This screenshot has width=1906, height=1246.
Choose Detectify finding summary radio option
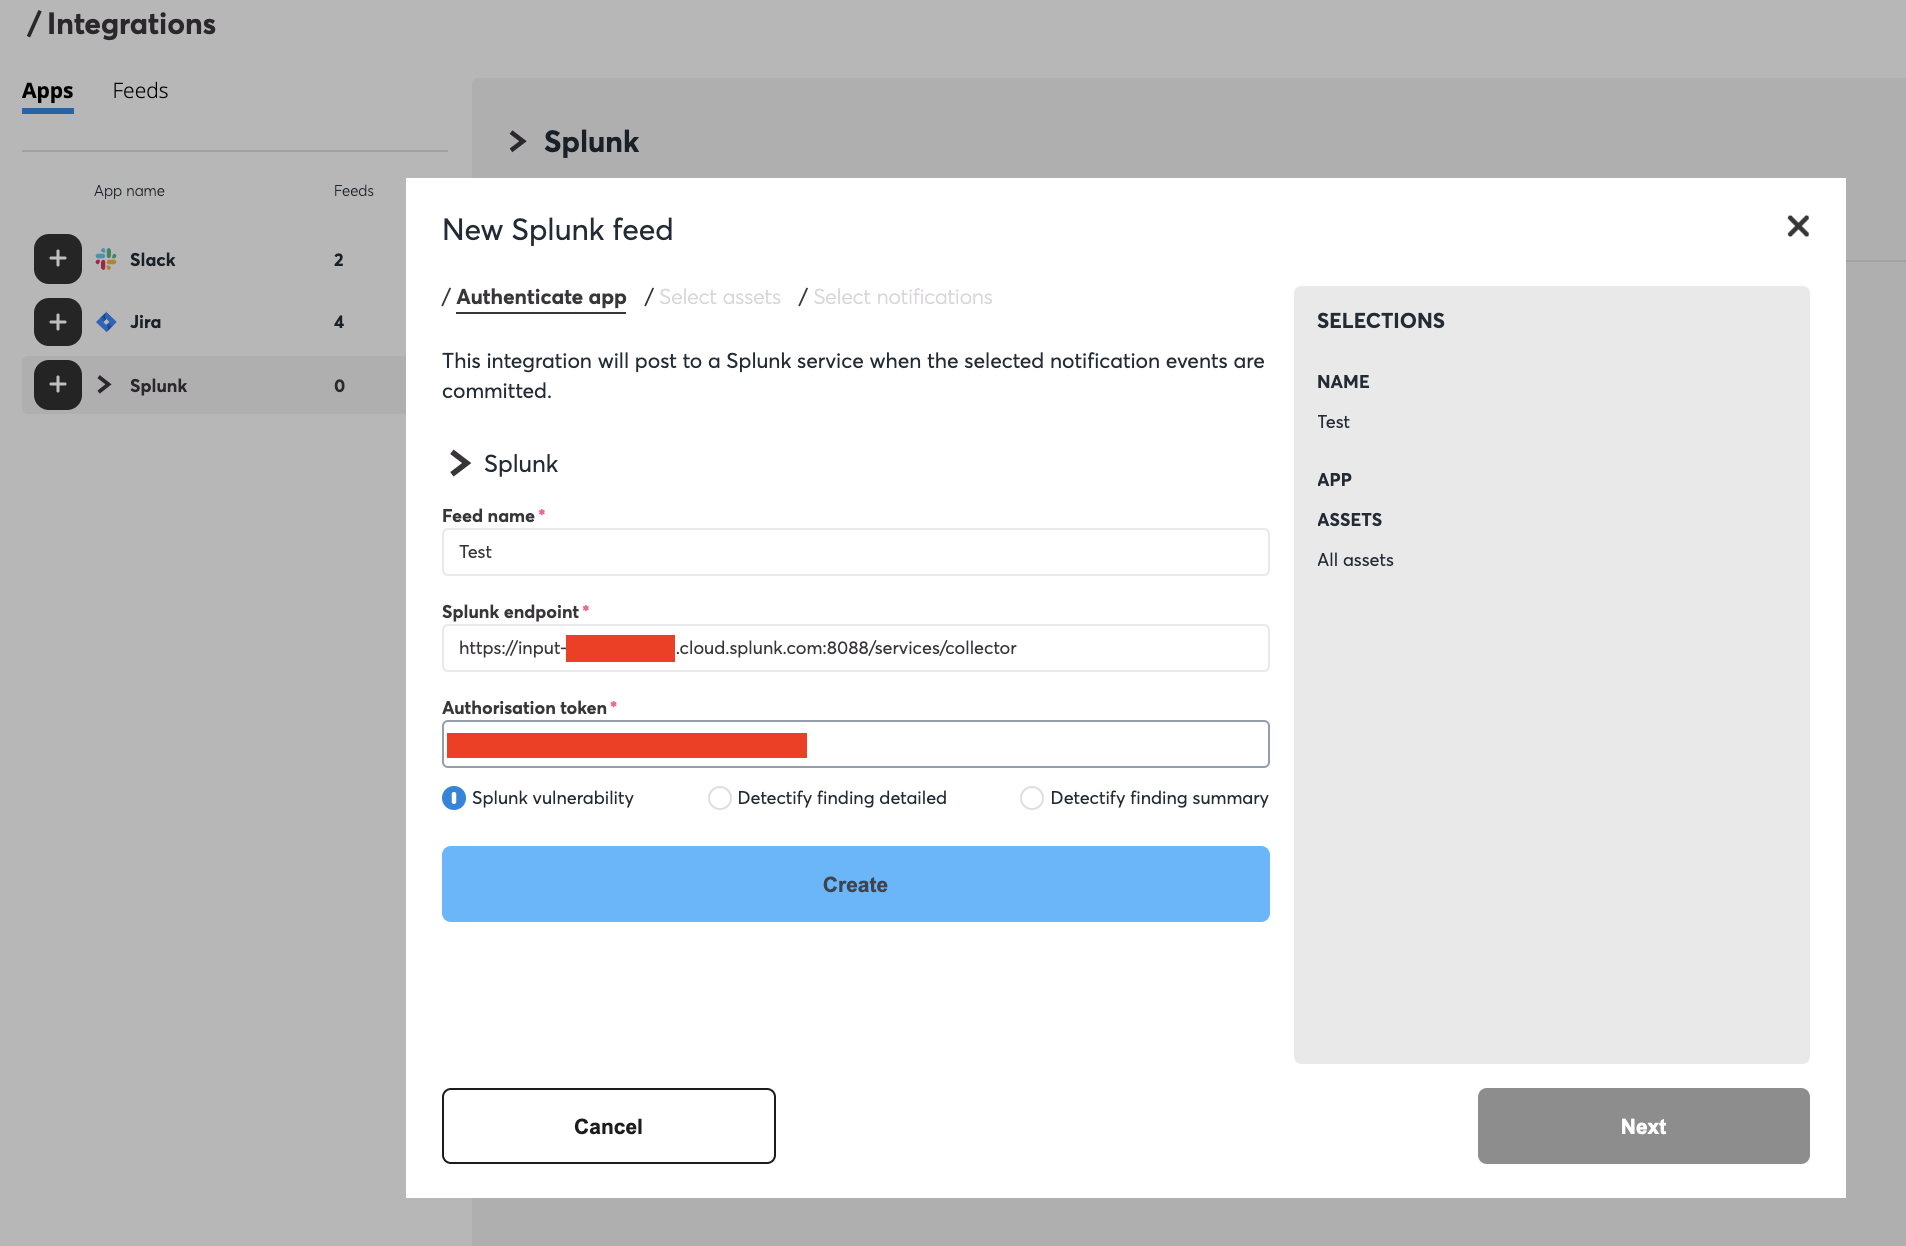1032,798
